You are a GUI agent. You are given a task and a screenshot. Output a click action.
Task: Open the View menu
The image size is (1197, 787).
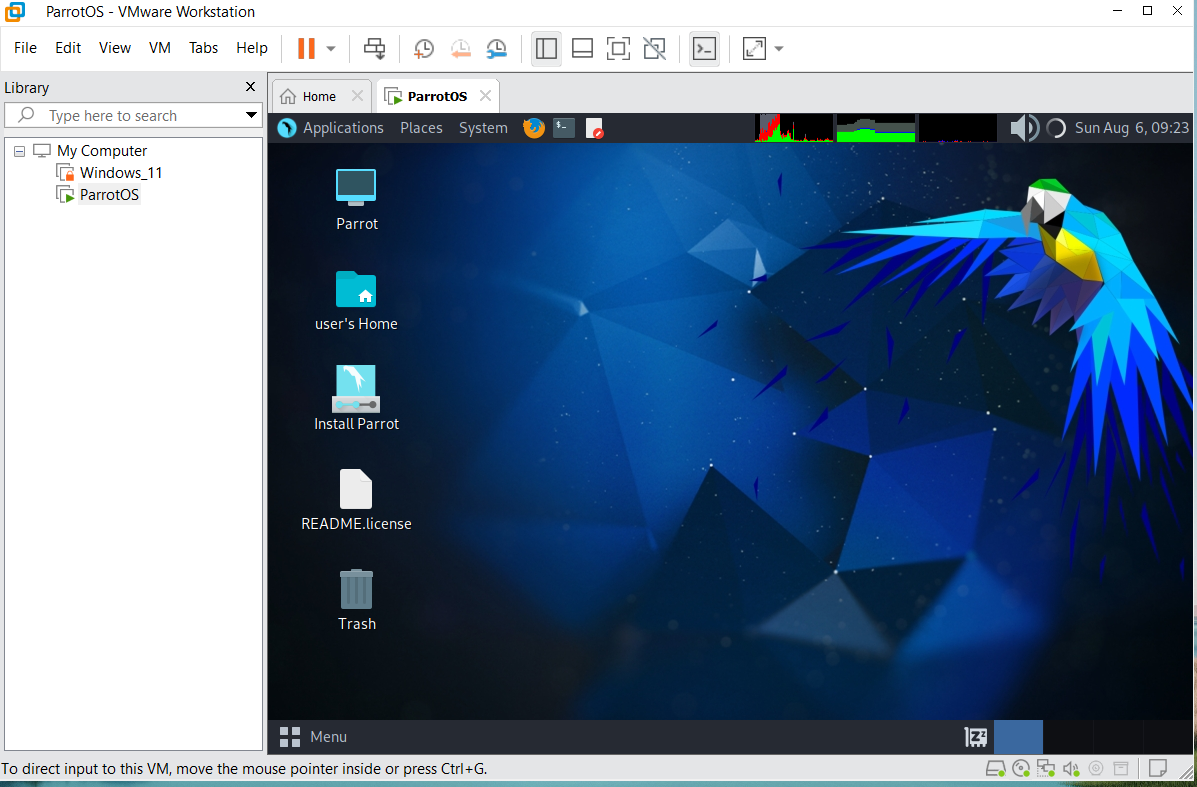click(115, 47)
